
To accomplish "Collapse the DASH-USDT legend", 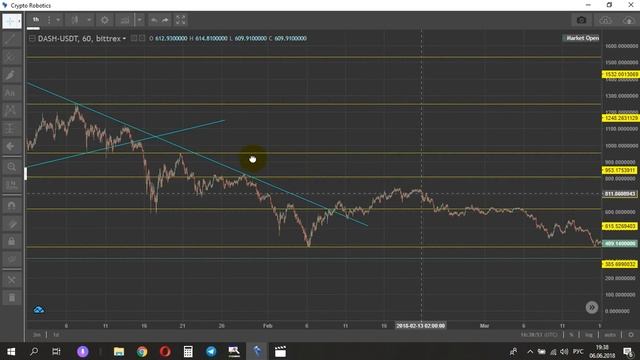I will (32, 38).
